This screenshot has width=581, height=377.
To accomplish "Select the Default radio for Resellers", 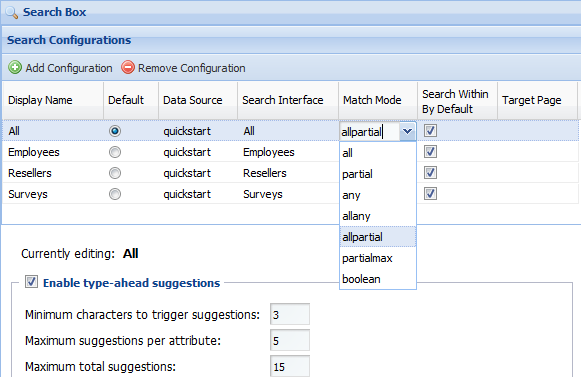I will pos(115,173).
